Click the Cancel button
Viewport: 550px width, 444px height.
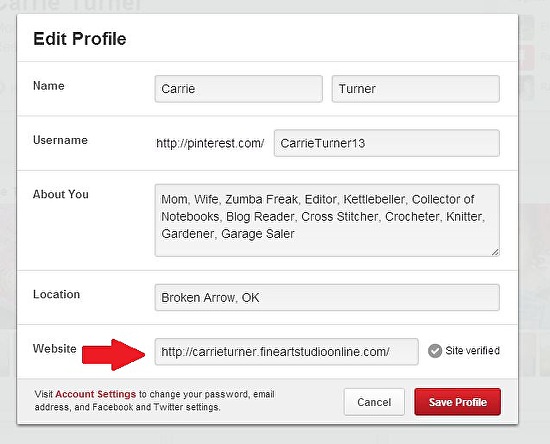374,402
